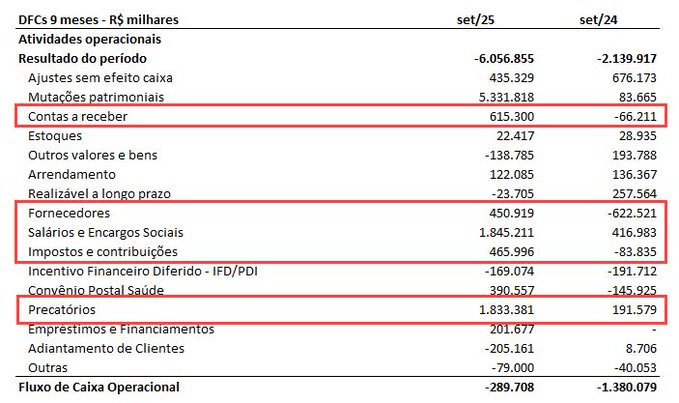Select the 'Fluxo de Caixa Operacional' total row
Screen dimensions: 679x403
click(x=100, y=387)
